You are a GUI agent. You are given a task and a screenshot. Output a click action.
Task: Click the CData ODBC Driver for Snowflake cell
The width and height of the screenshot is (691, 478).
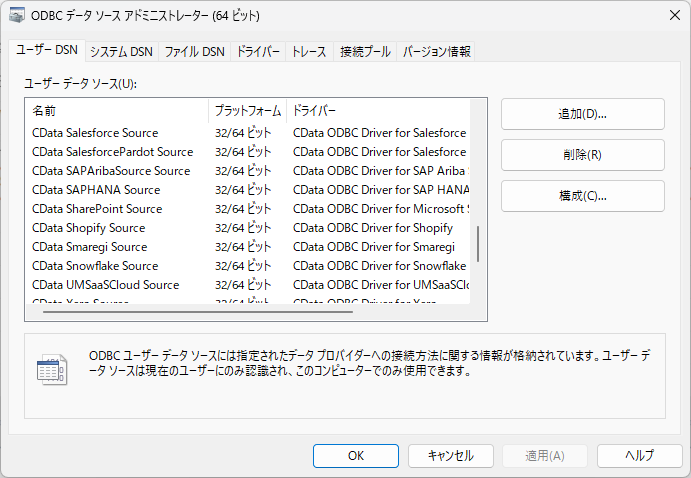click(379, 266)
